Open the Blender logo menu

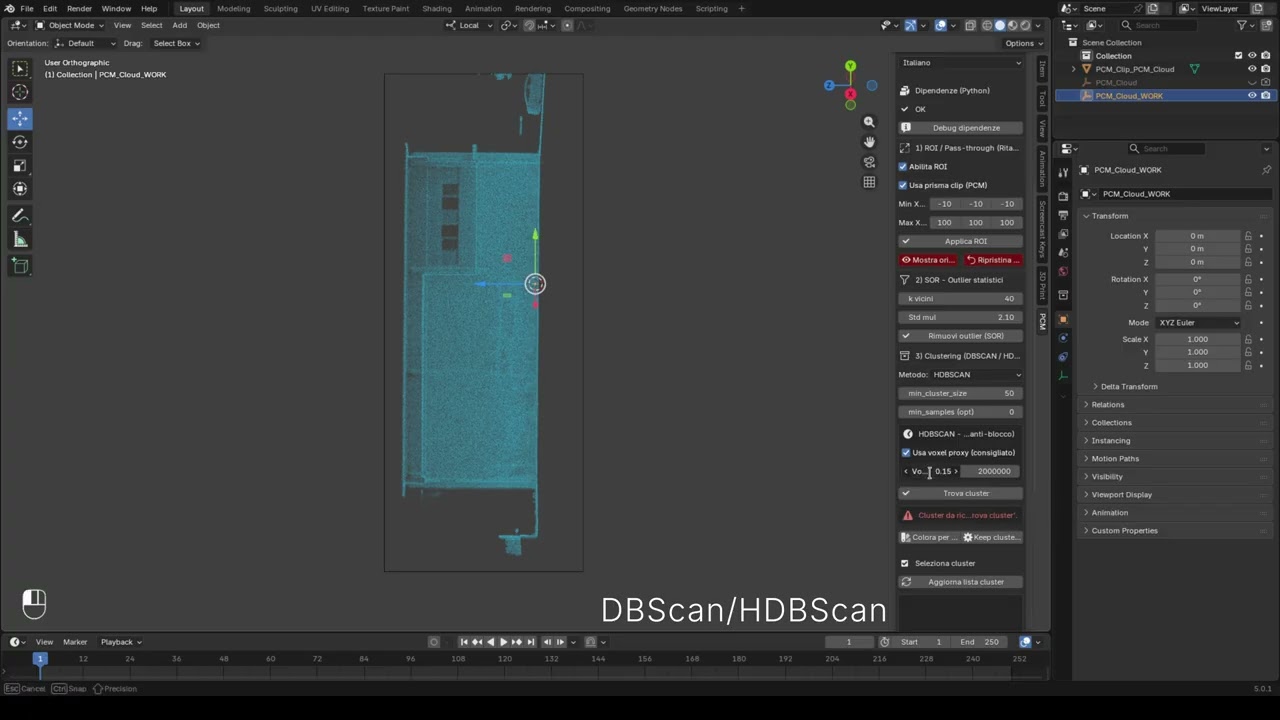[x=9, y=8]
